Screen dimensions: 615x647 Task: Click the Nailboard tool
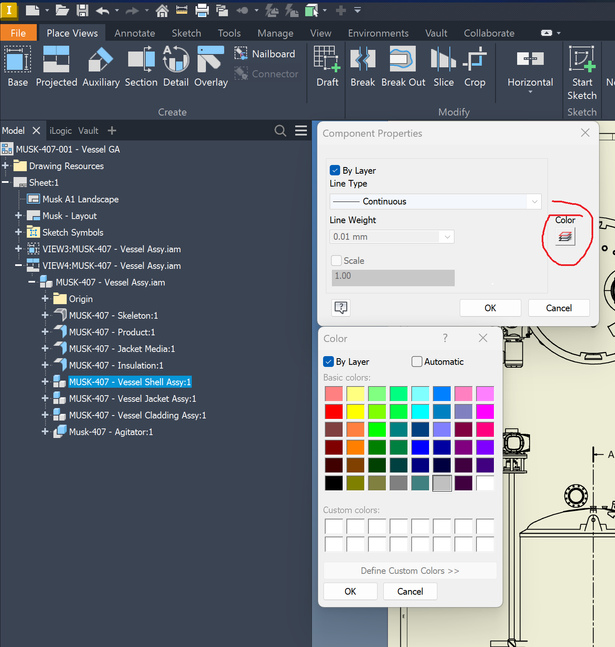tap(265, 54)
